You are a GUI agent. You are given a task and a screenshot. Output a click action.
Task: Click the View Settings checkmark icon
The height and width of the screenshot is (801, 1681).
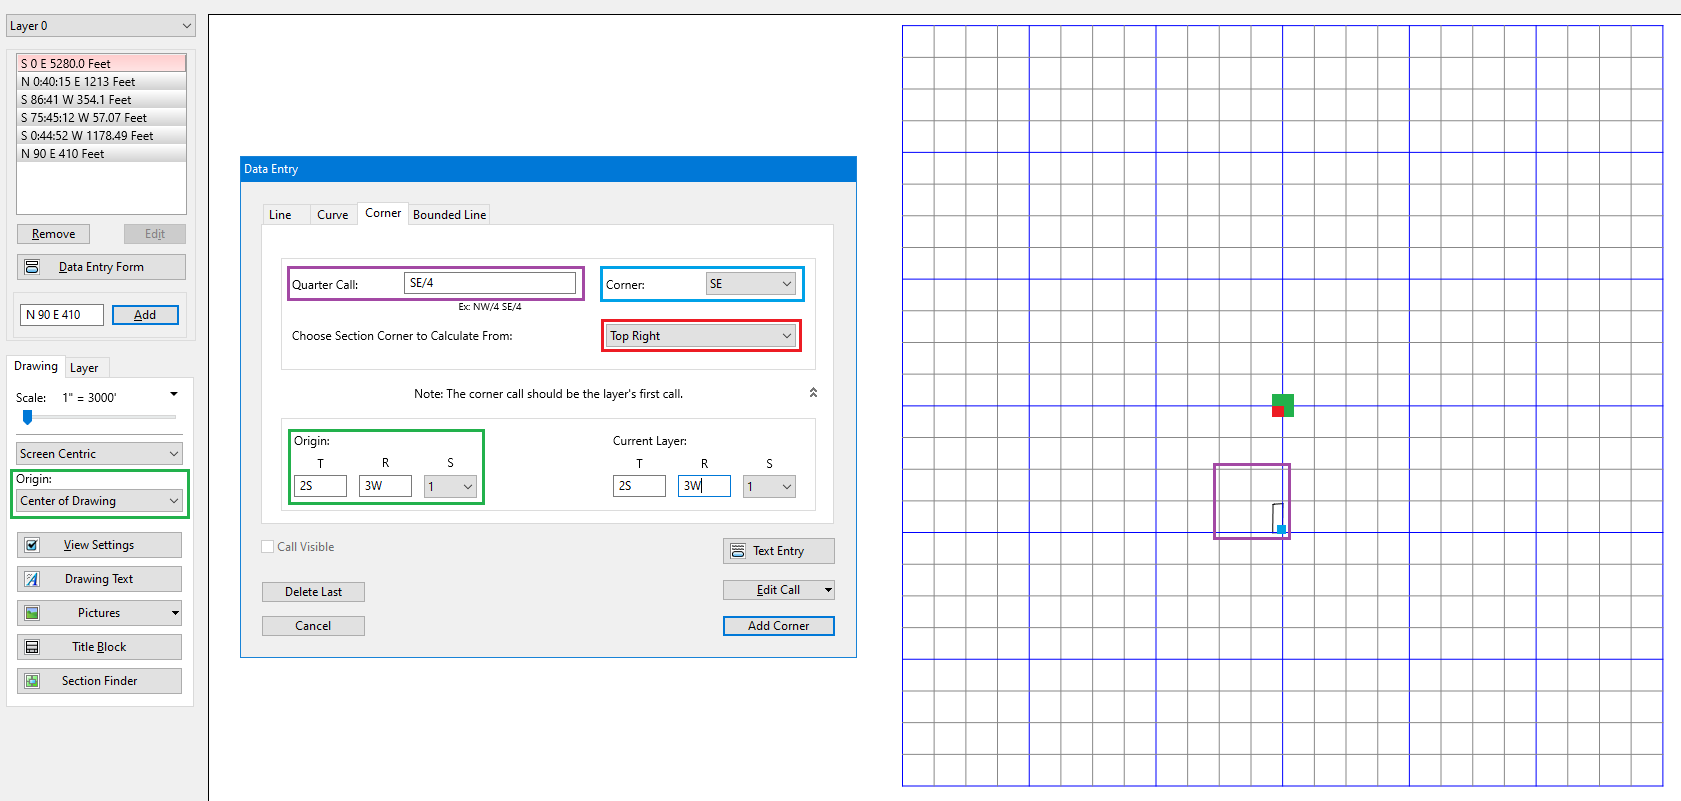(32, 545)
